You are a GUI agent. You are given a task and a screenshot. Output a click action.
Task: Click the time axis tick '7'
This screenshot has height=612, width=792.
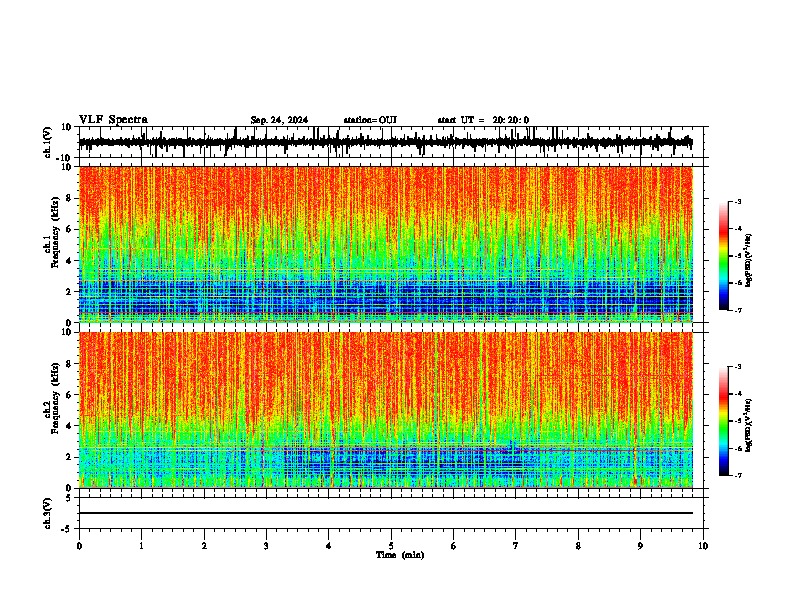(x=516, y=546)
